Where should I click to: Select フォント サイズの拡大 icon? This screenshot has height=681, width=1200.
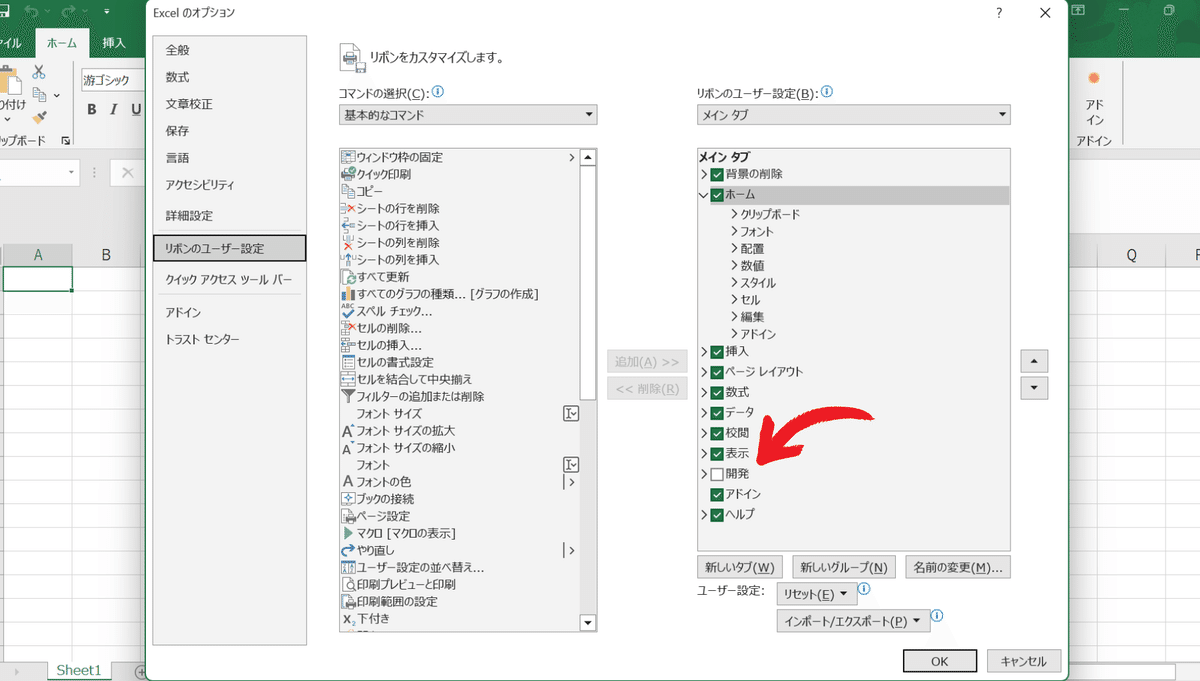pos(348,430)
